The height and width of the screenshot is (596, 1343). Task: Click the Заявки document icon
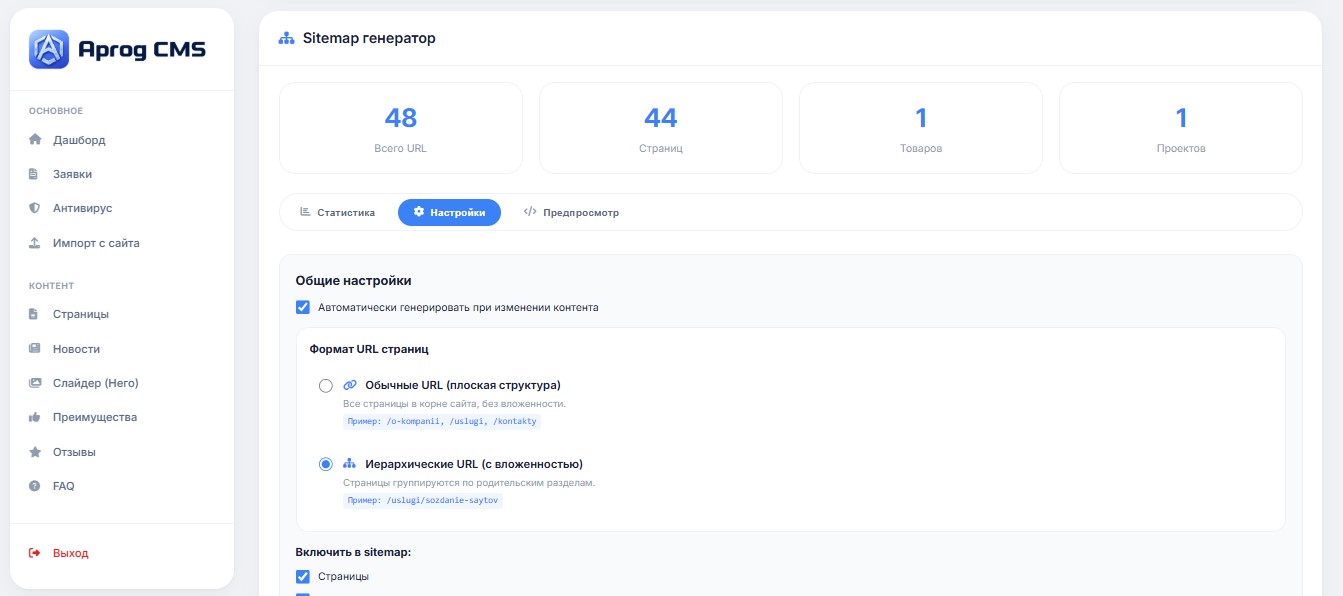click(35, 174)
